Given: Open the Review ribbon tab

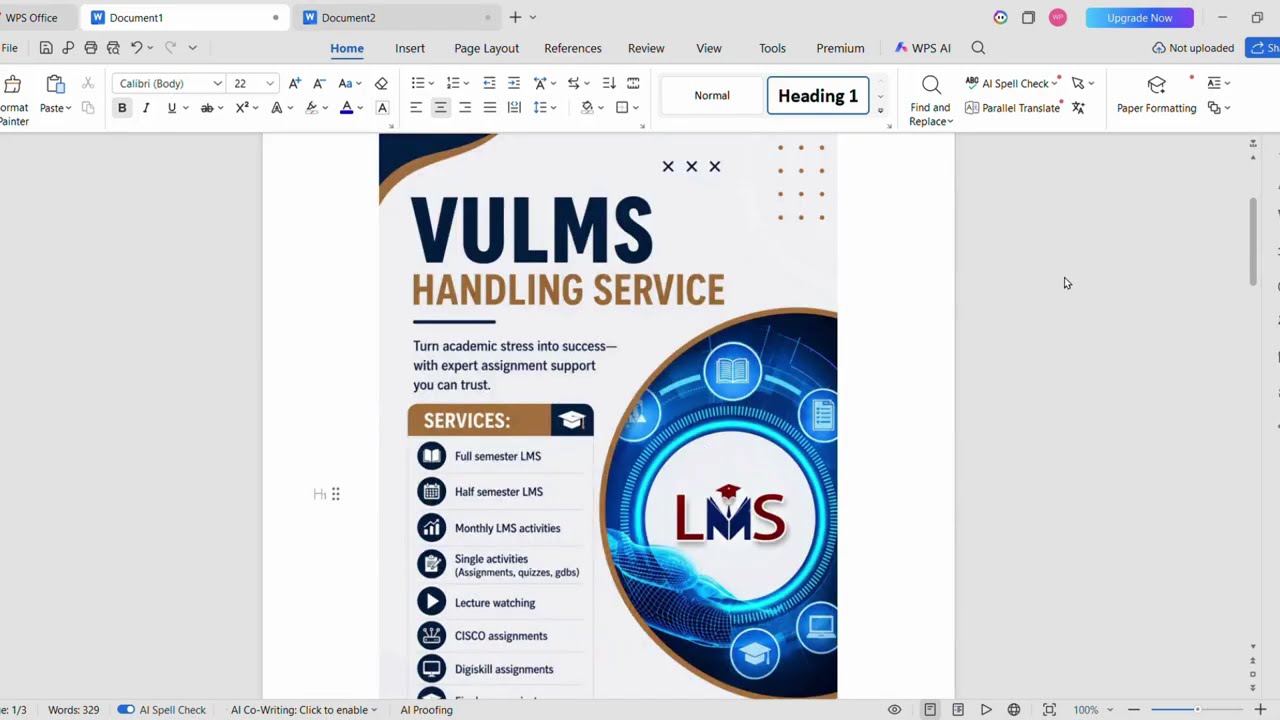Looking at the screenshot, I should [x=646, y=48].
